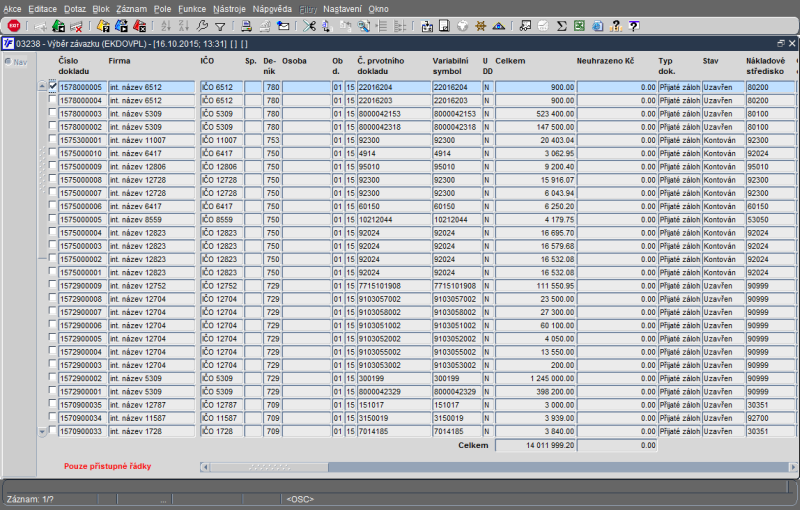Tick the checkbox of row 1575300001
The width and height of the screenshot is (800, 510).
tap(53, 139)
